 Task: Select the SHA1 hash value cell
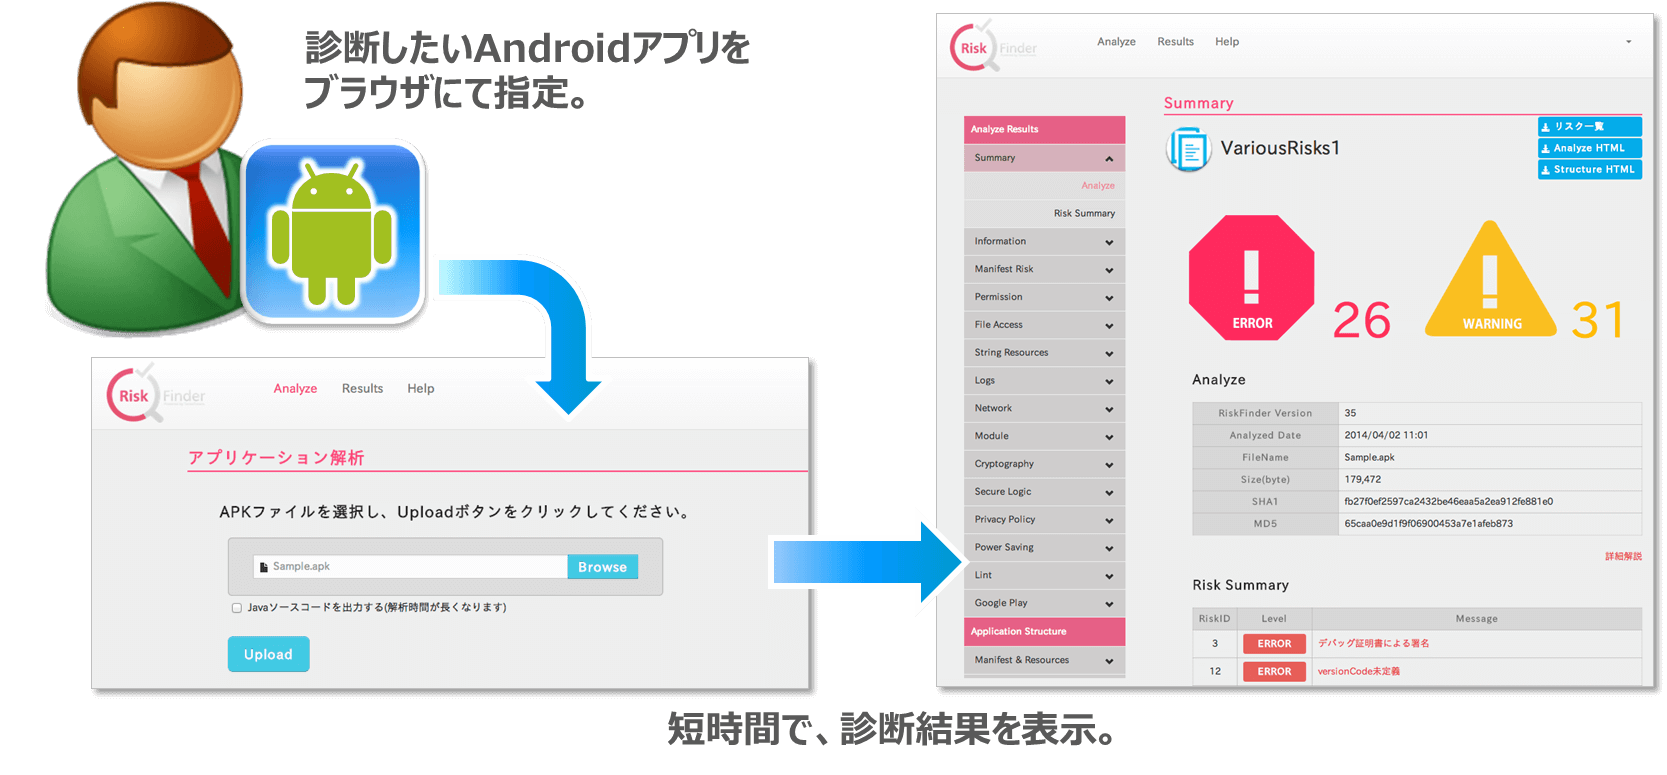(1490, 502)
